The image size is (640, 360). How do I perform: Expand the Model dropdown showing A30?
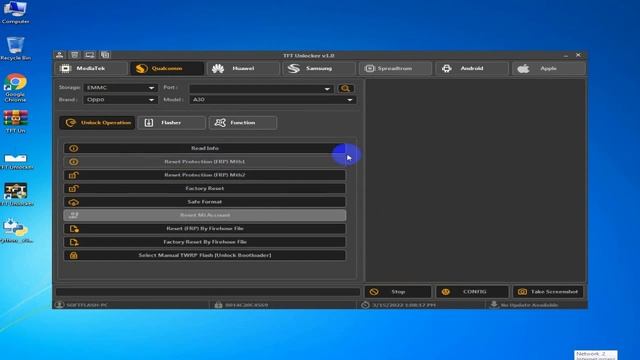[273, 100]
